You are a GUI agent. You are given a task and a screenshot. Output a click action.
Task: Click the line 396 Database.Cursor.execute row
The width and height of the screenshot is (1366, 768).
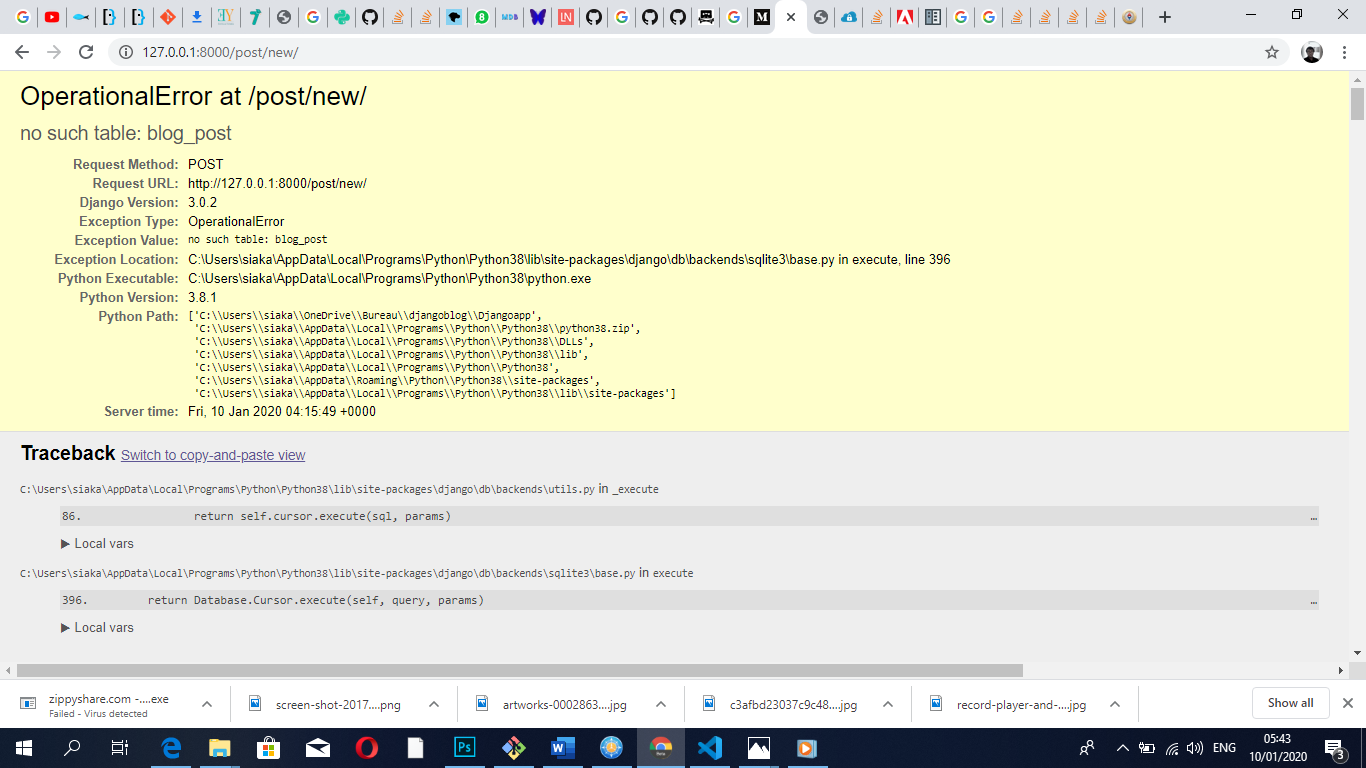(x=689, y=600)
